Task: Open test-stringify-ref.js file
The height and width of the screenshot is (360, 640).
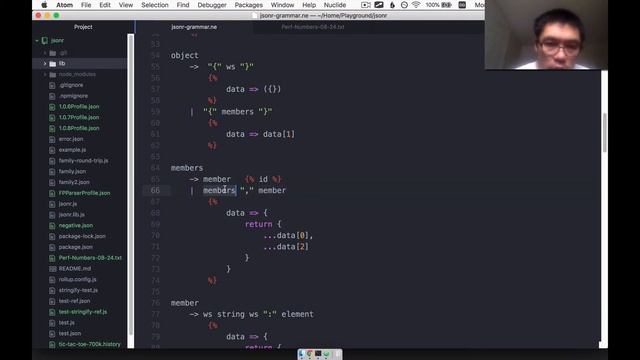Action: [83, 312]
